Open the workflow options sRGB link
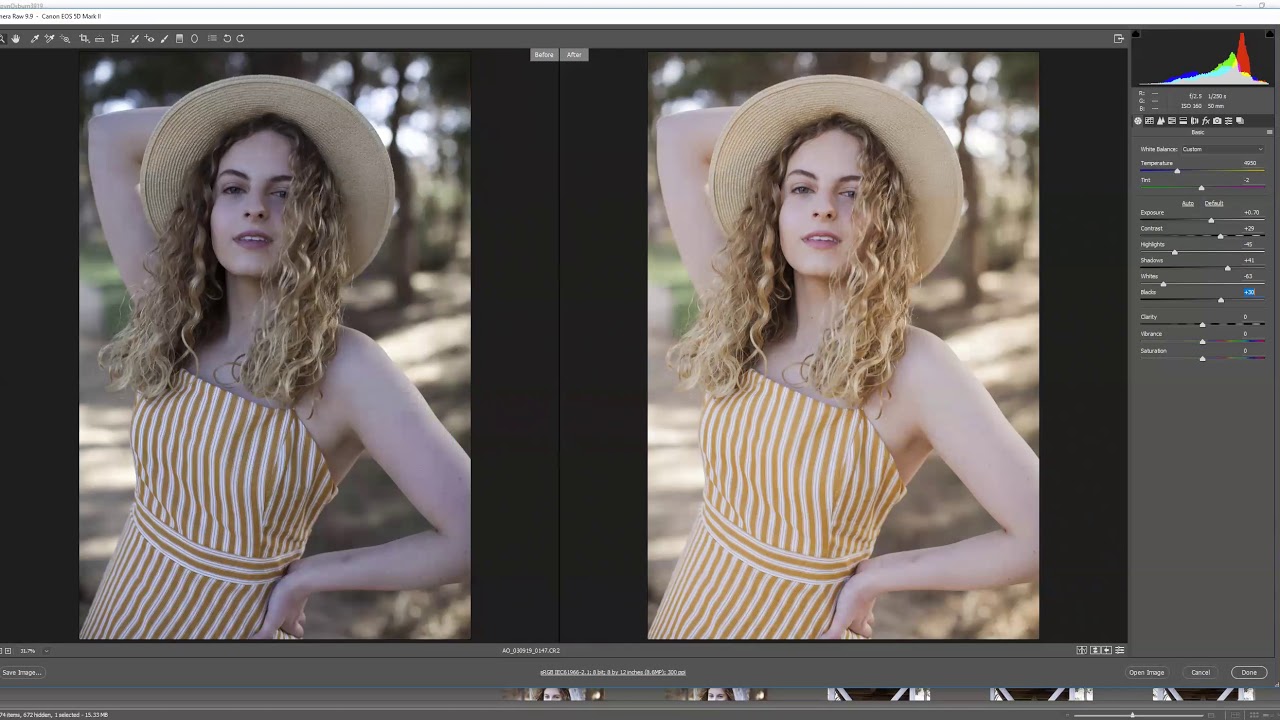Viewport: 1280px width, 720px height. 613,672
